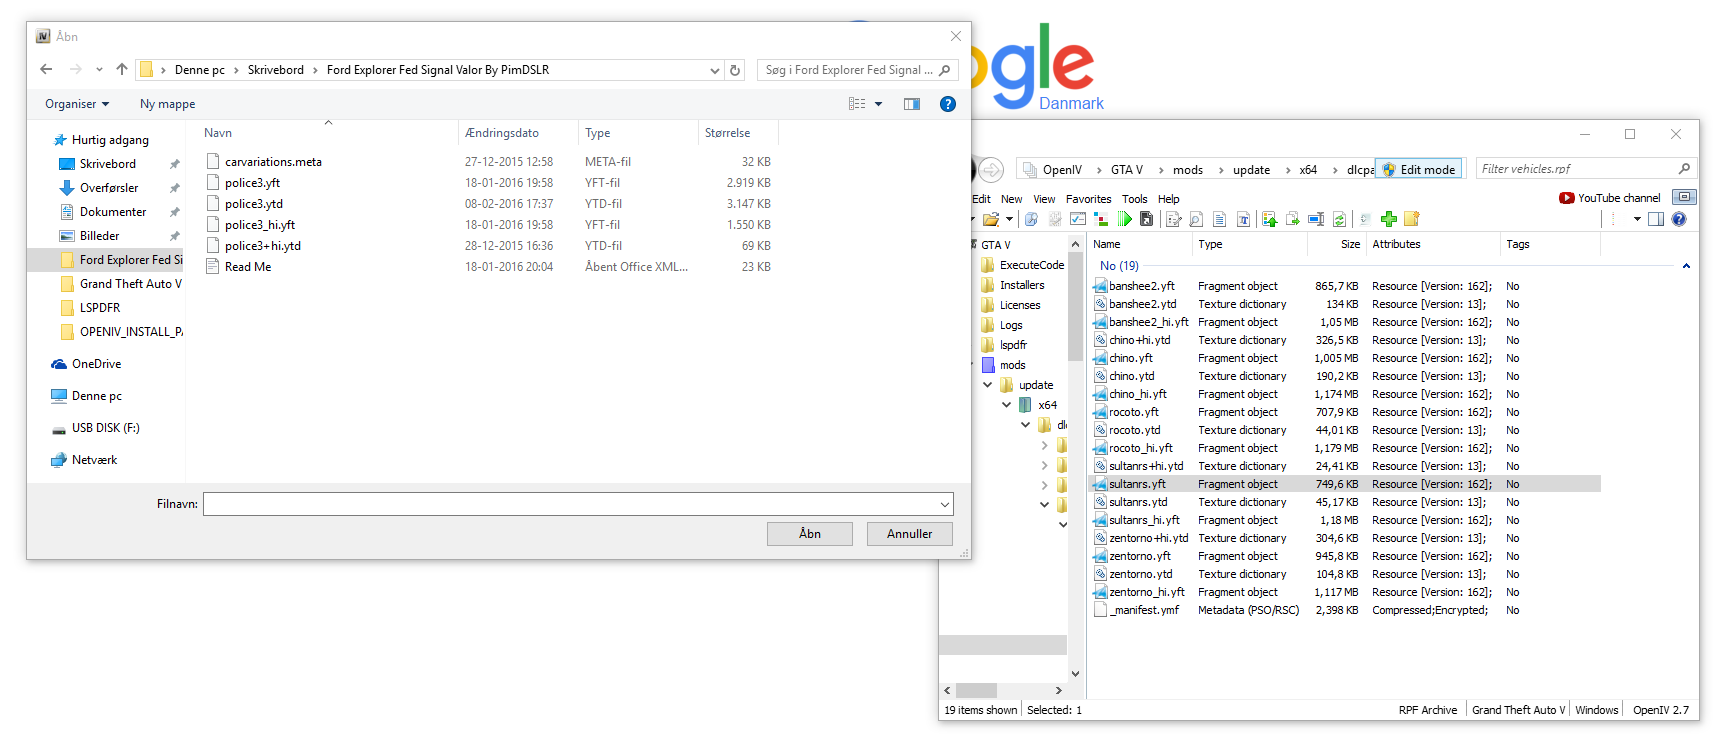This screenshot has width=1725, height=744.
Task: Collapse the update folder in OpenIV tree
Action: tap(988, 385)
